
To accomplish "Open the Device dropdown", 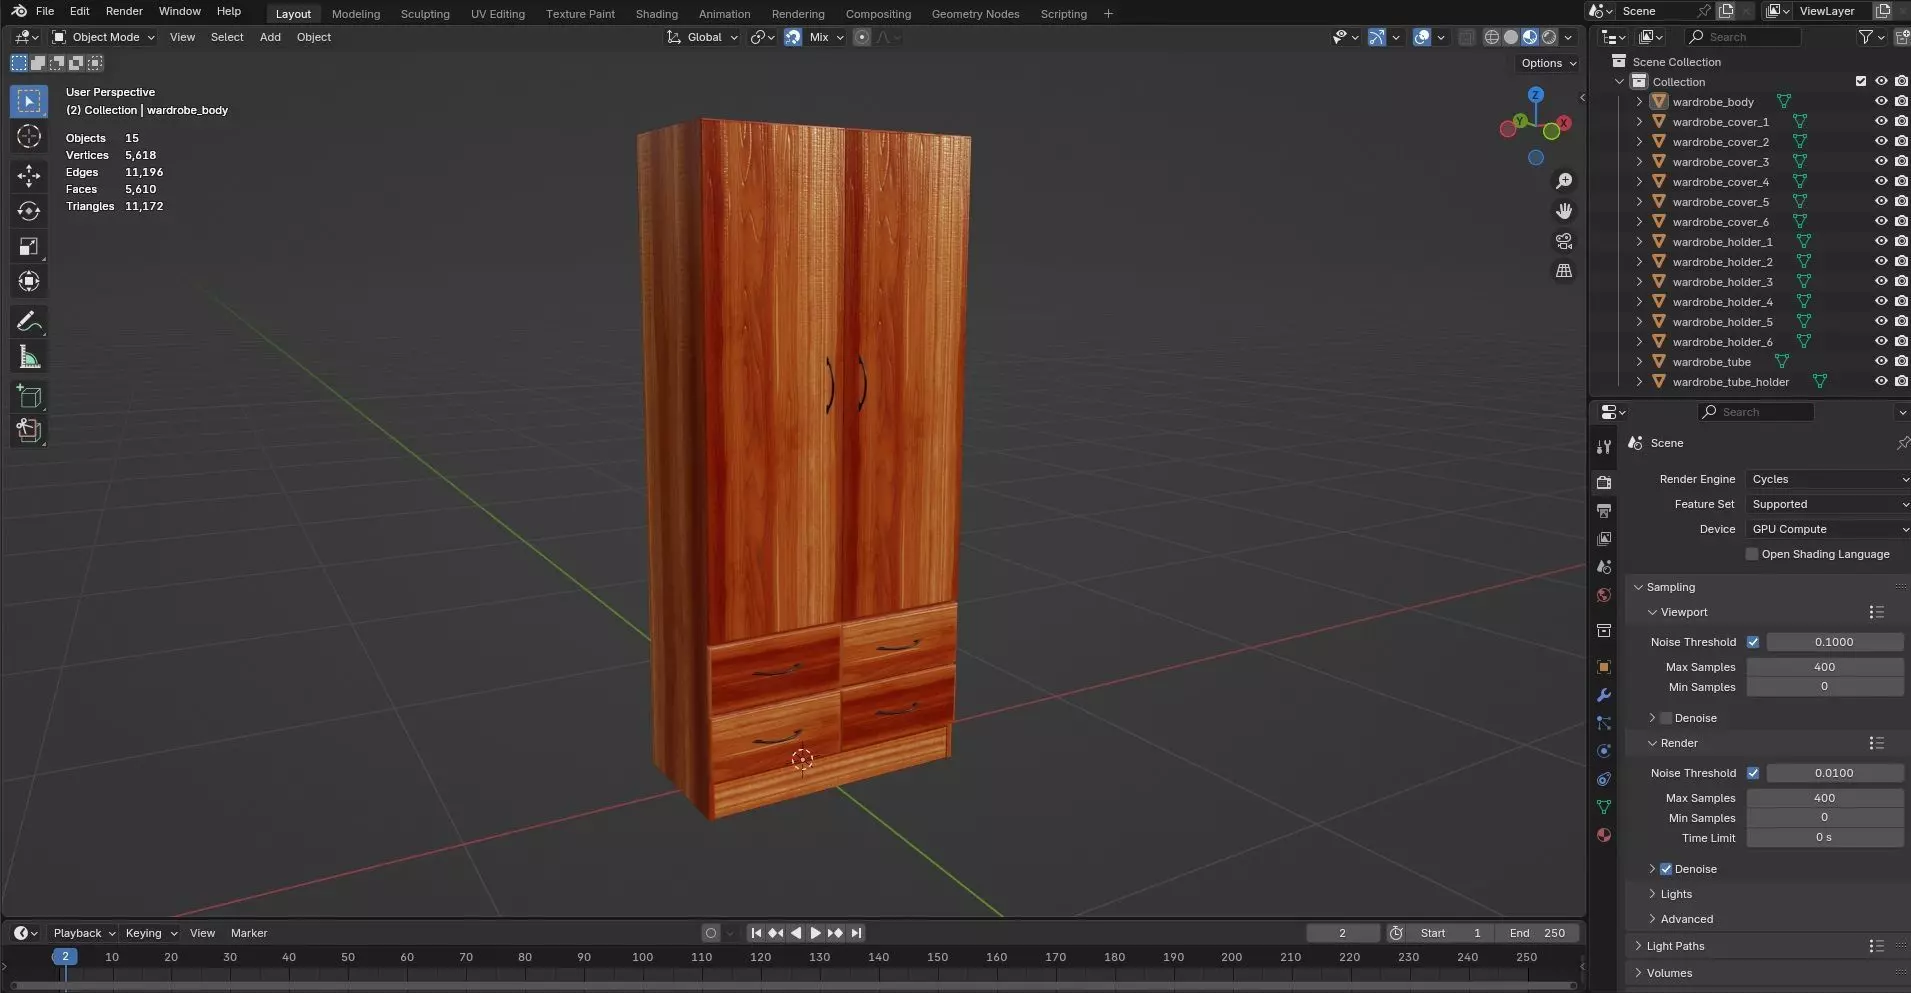I will click(1829, 529).
